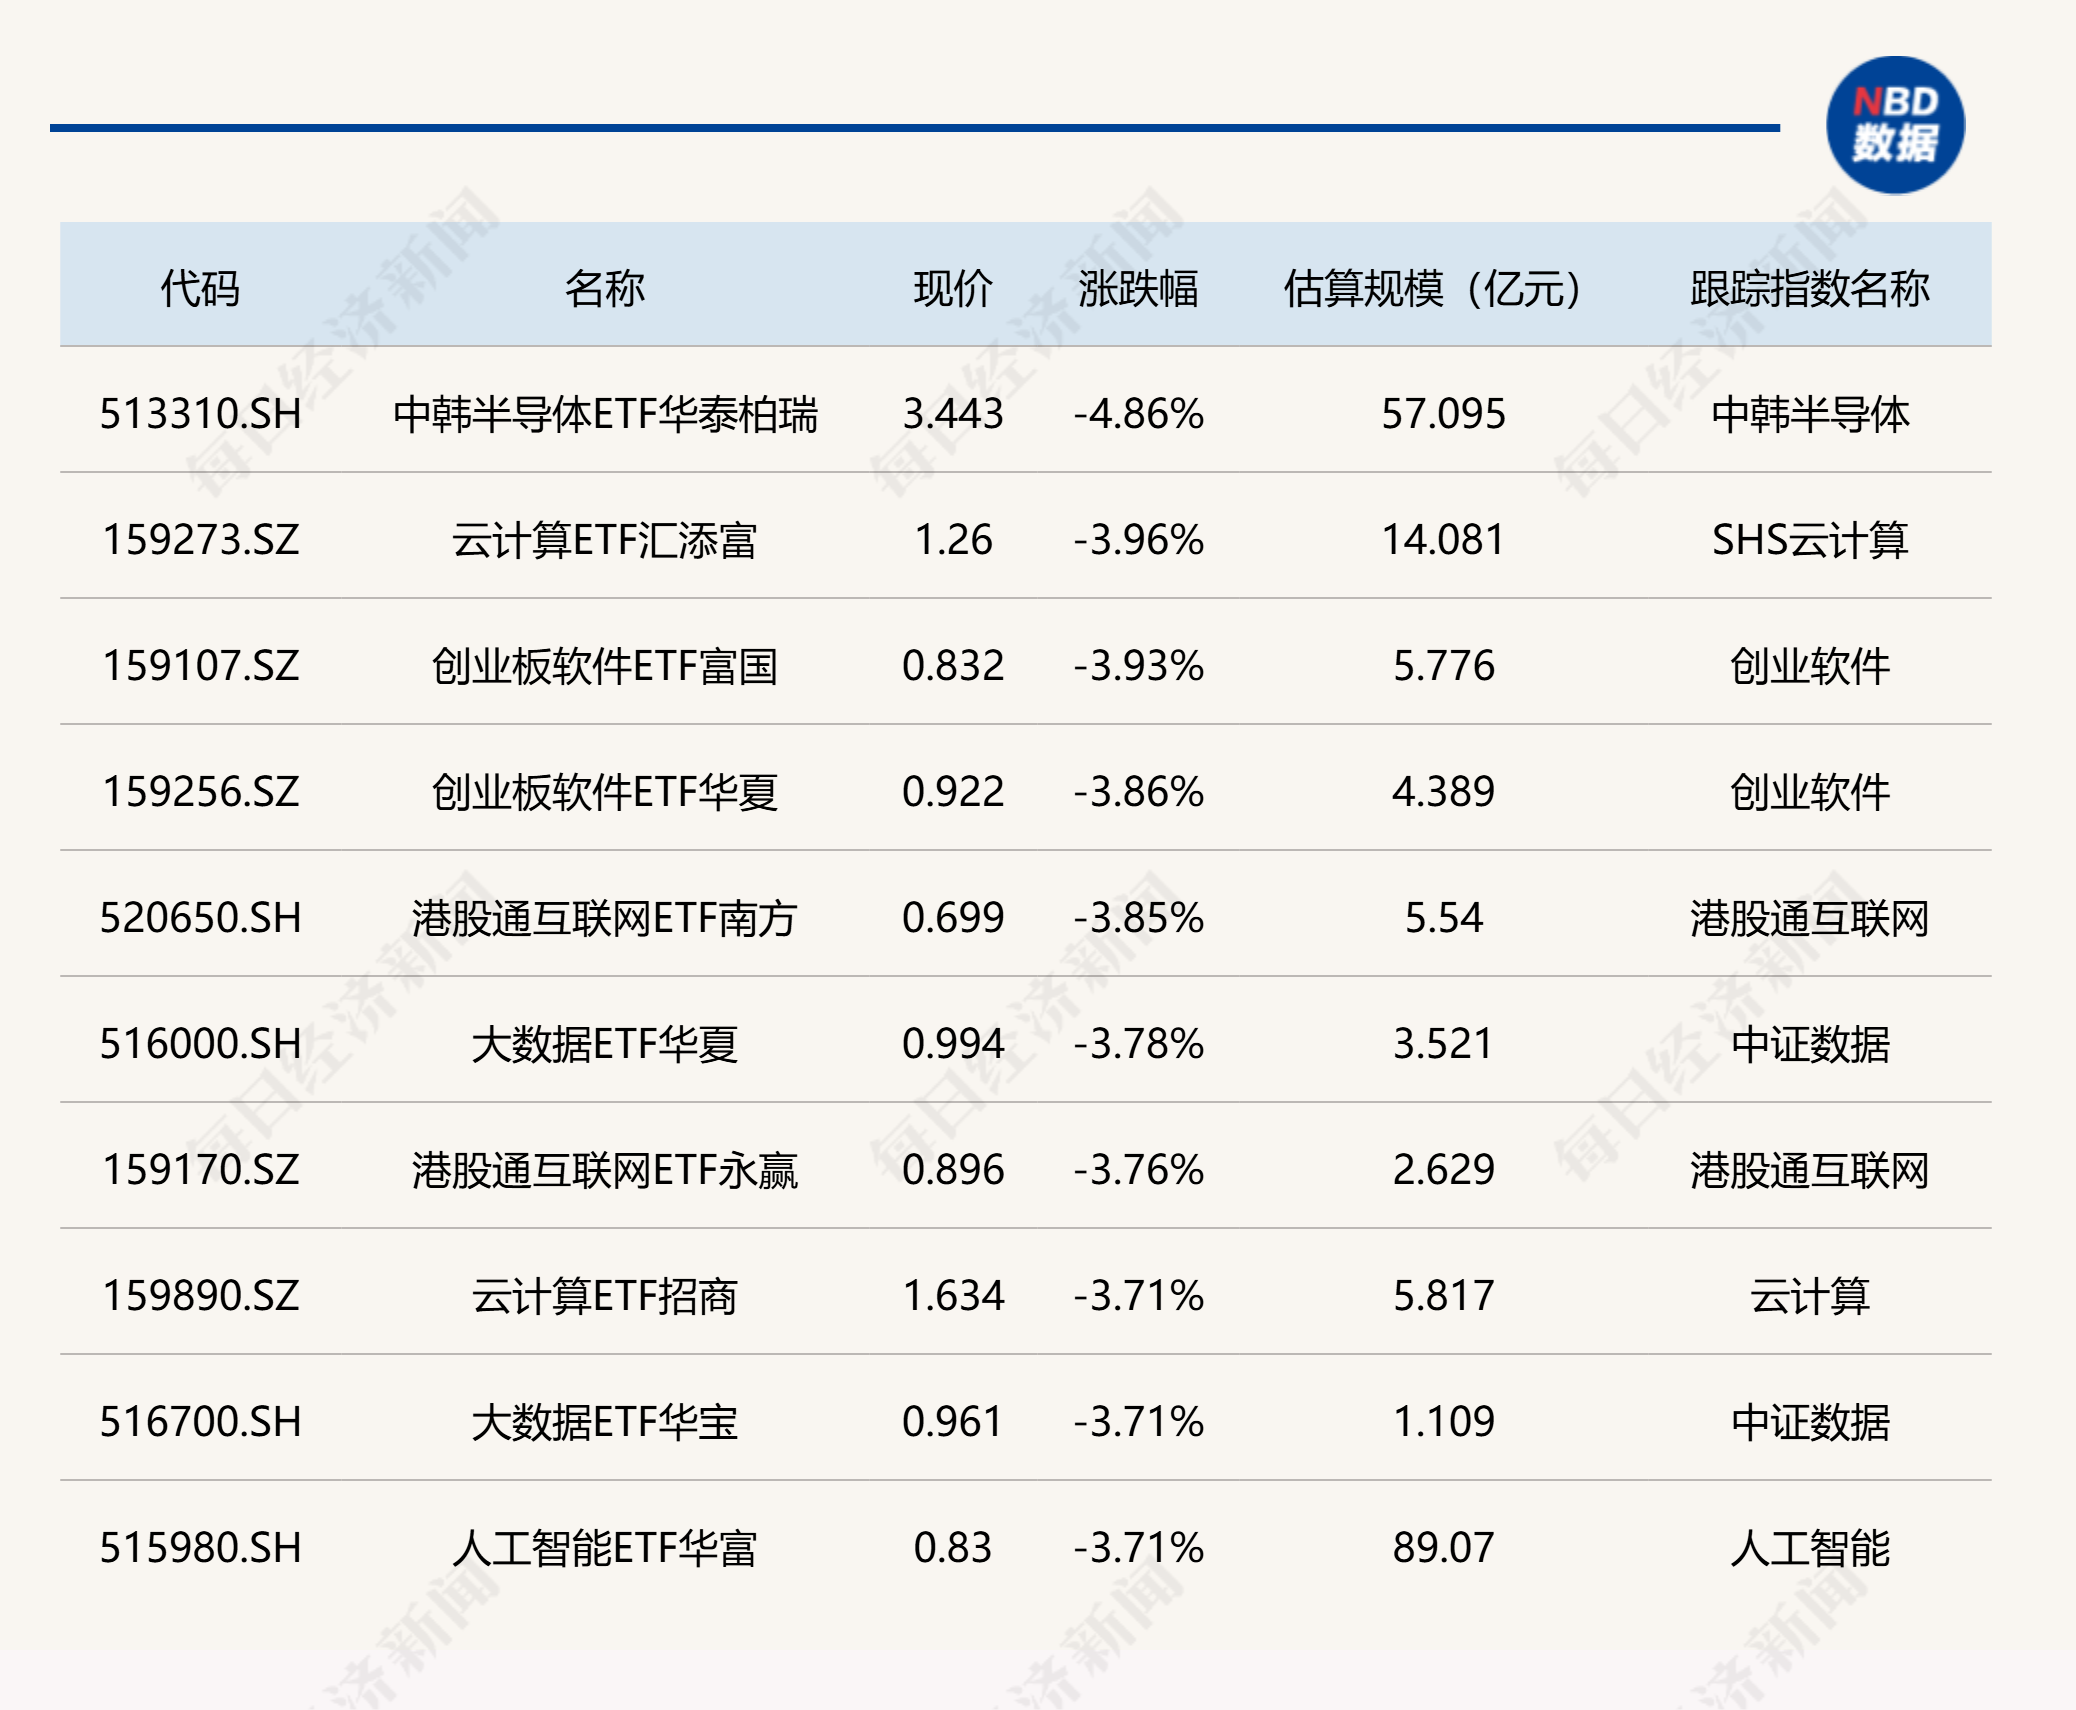Viewport: 2076px width, 1710px height.
Task: Click the 名称 column header
Action: (604, 288)
